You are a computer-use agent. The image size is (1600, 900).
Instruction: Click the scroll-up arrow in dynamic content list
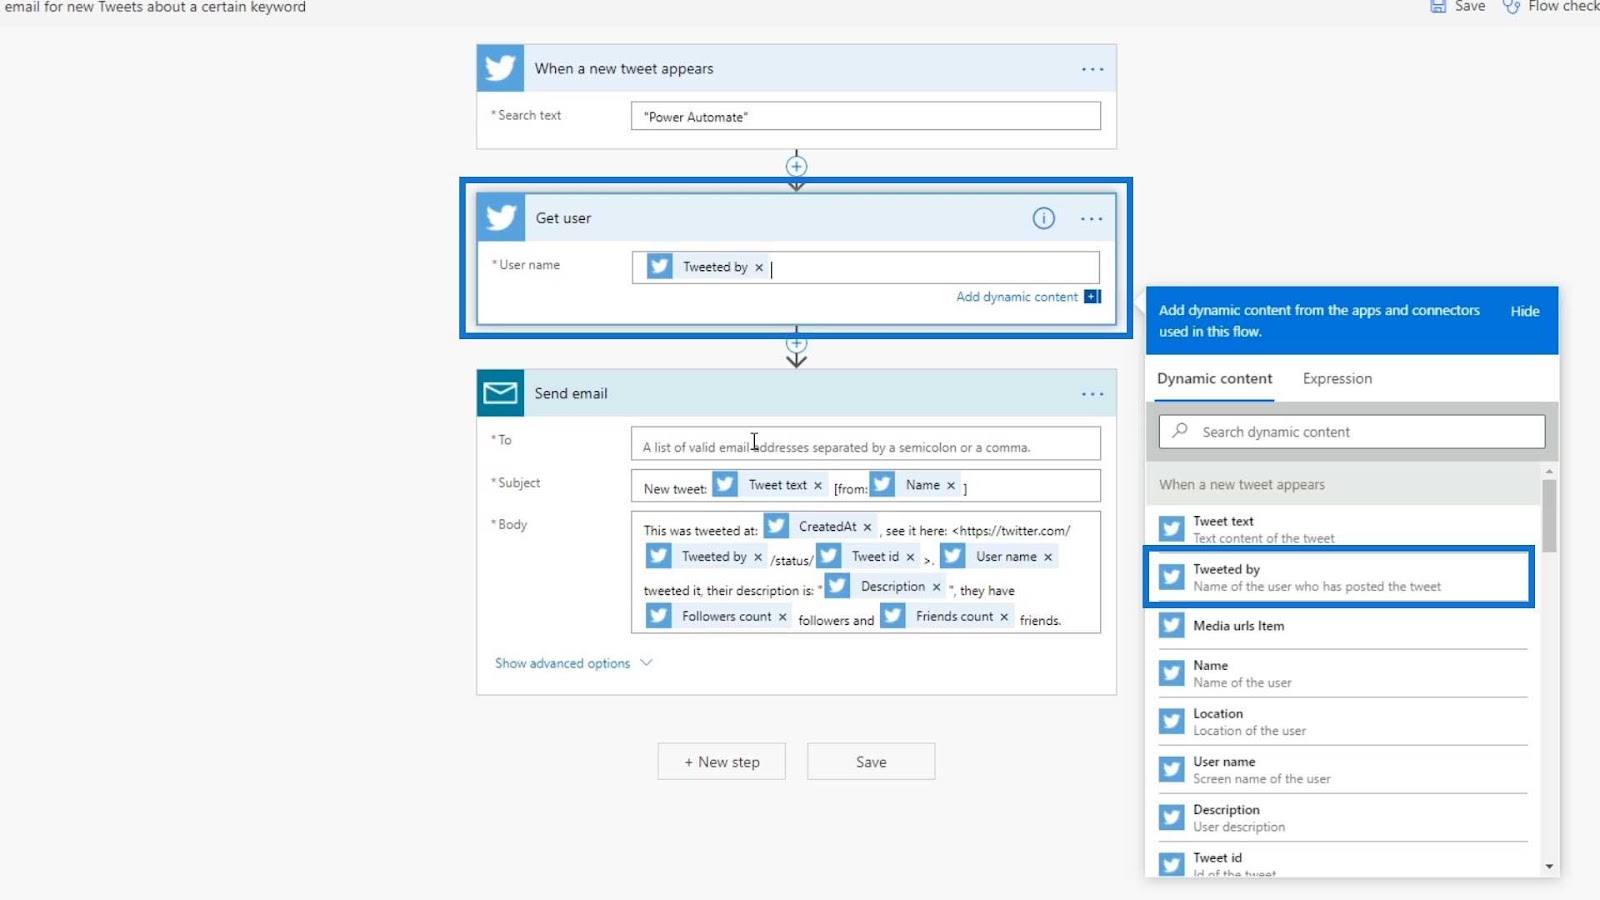pos(1549,471)
